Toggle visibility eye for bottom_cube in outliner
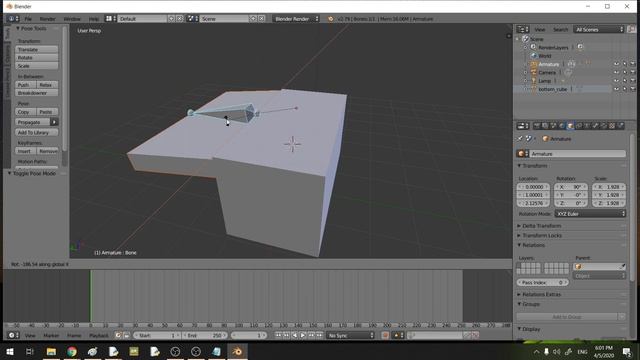 click(616, 89)
